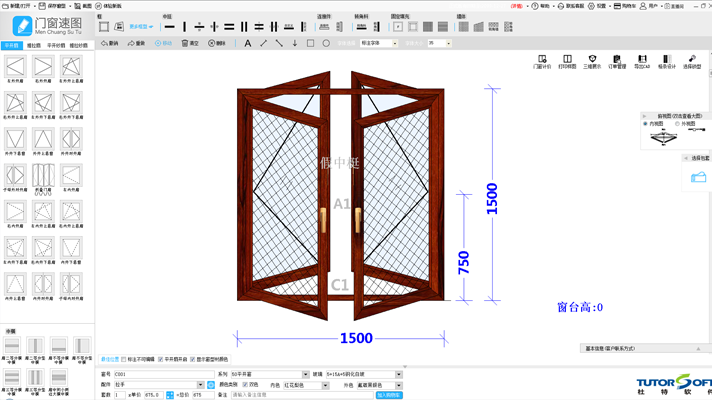712x400 pixels.
Task: Toggle the 双色 dual color checkbox
Action: pos(245,385)
